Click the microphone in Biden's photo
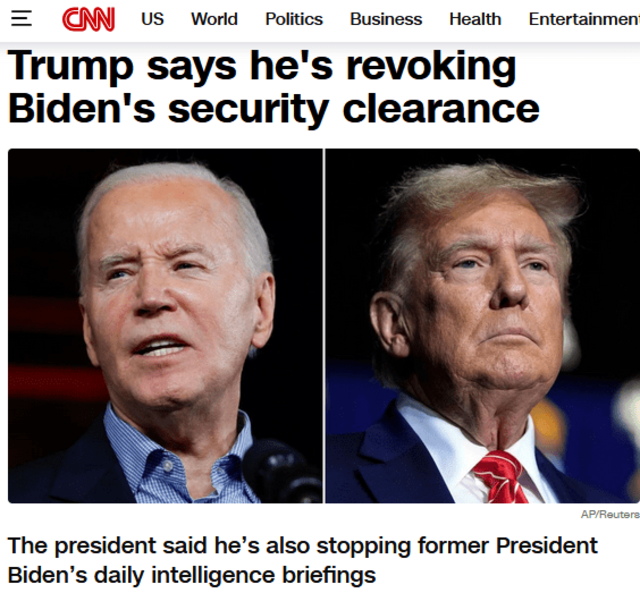Screen dimensions: 640x593 282,471
